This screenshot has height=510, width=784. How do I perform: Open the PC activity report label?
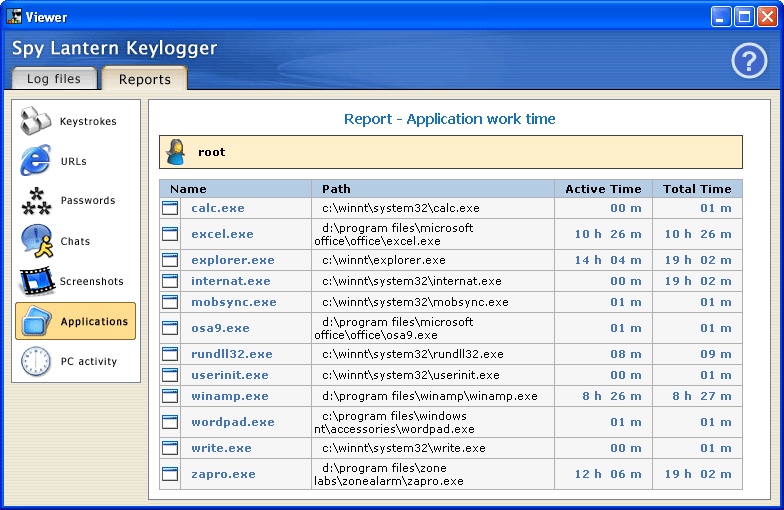click(89, 361)
